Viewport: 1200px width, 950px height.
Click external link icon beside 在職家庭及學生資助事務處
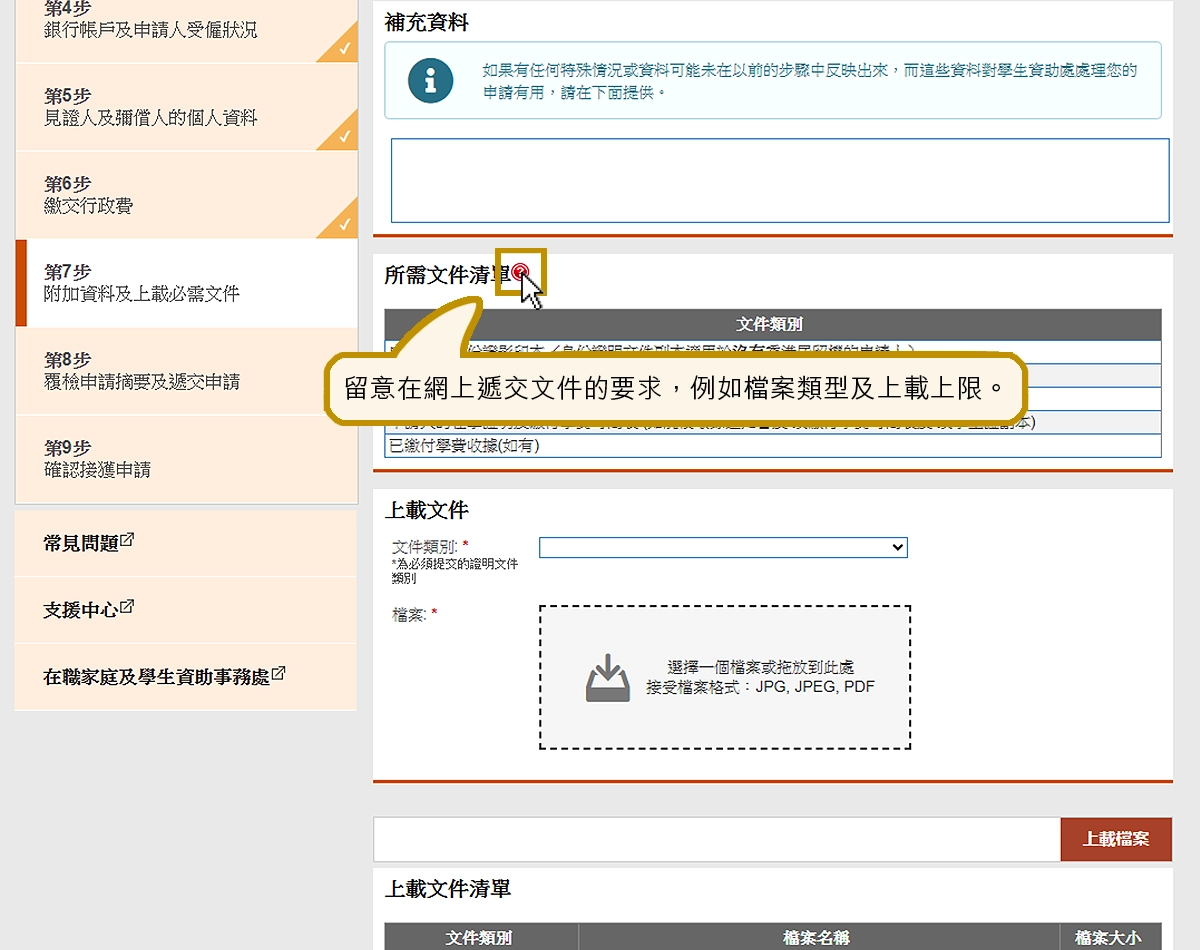click(x=278, y=675)
